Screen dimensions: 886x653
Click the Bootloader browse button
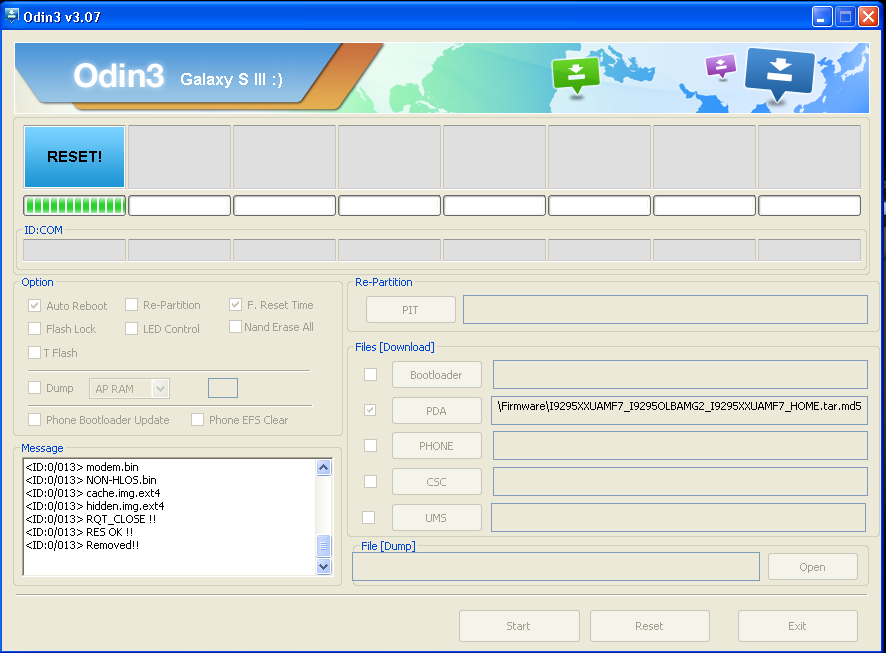click(x=436, y=375)
